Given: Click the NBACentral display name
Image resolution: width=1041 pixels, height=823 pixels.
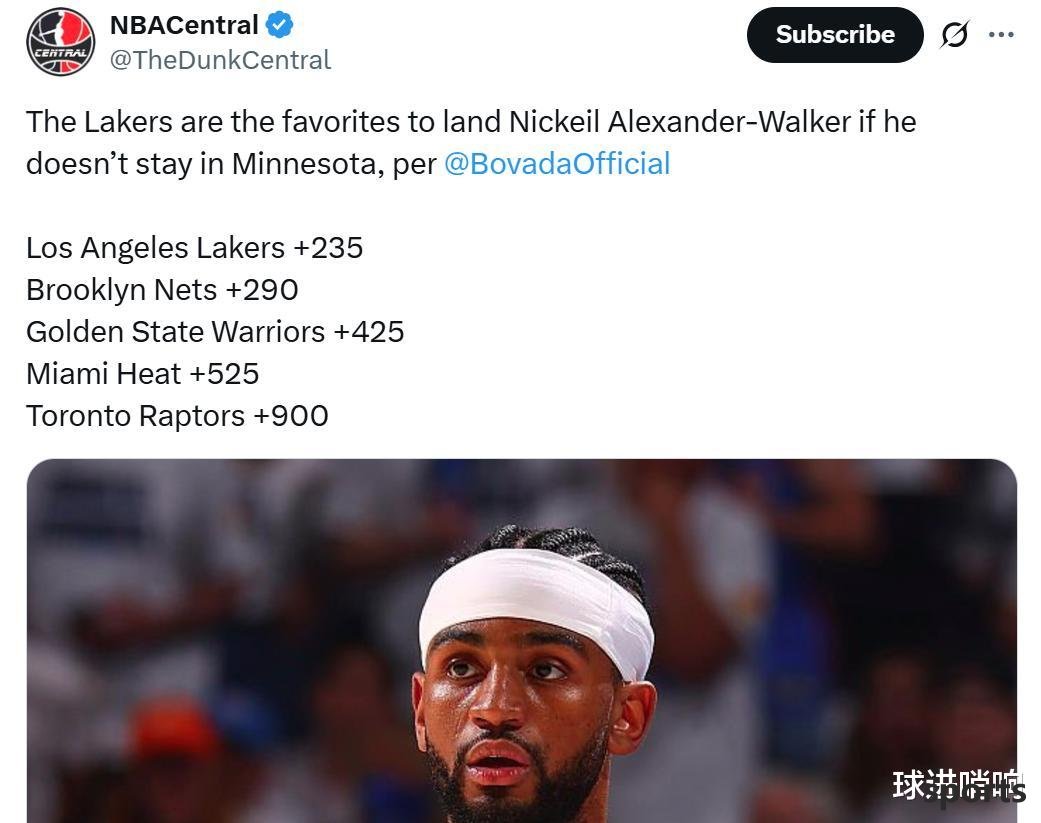Looking at the screenshot, I should point(184,25).
